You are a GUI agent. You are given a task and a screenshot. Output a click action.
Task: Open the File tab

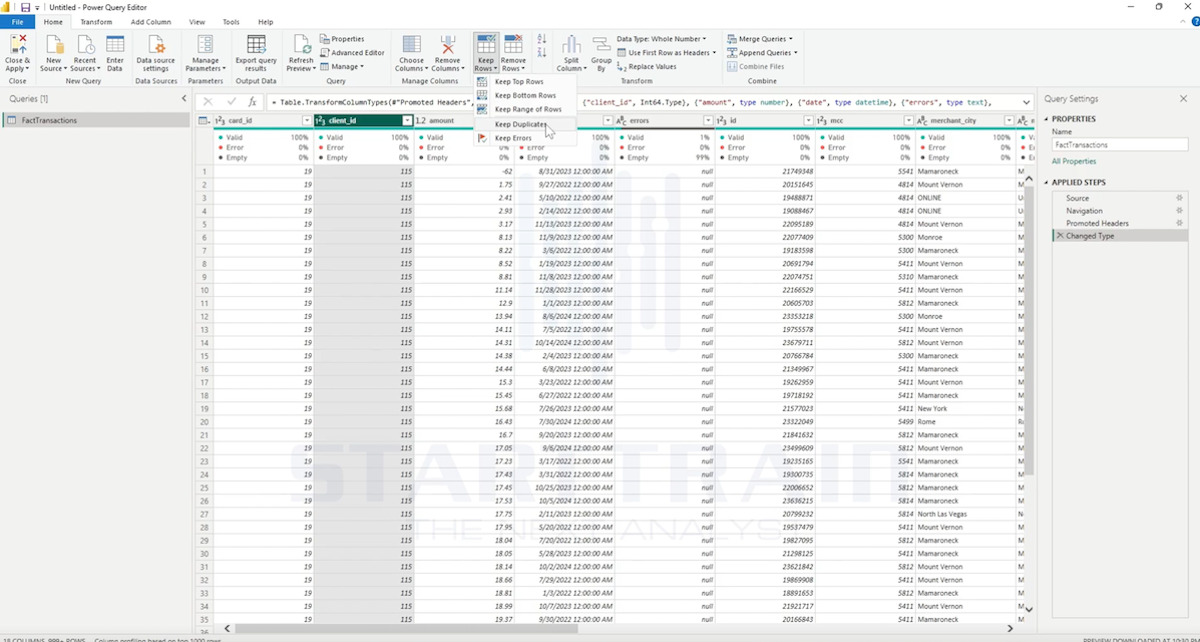17,22
